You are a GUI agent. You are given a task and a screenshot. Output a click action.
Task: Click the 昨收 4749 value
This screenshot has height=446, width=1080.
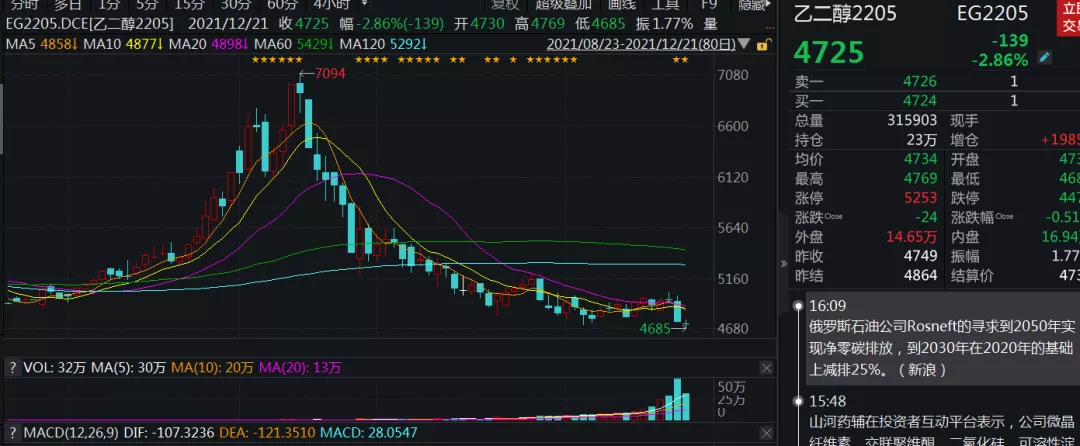920,256
